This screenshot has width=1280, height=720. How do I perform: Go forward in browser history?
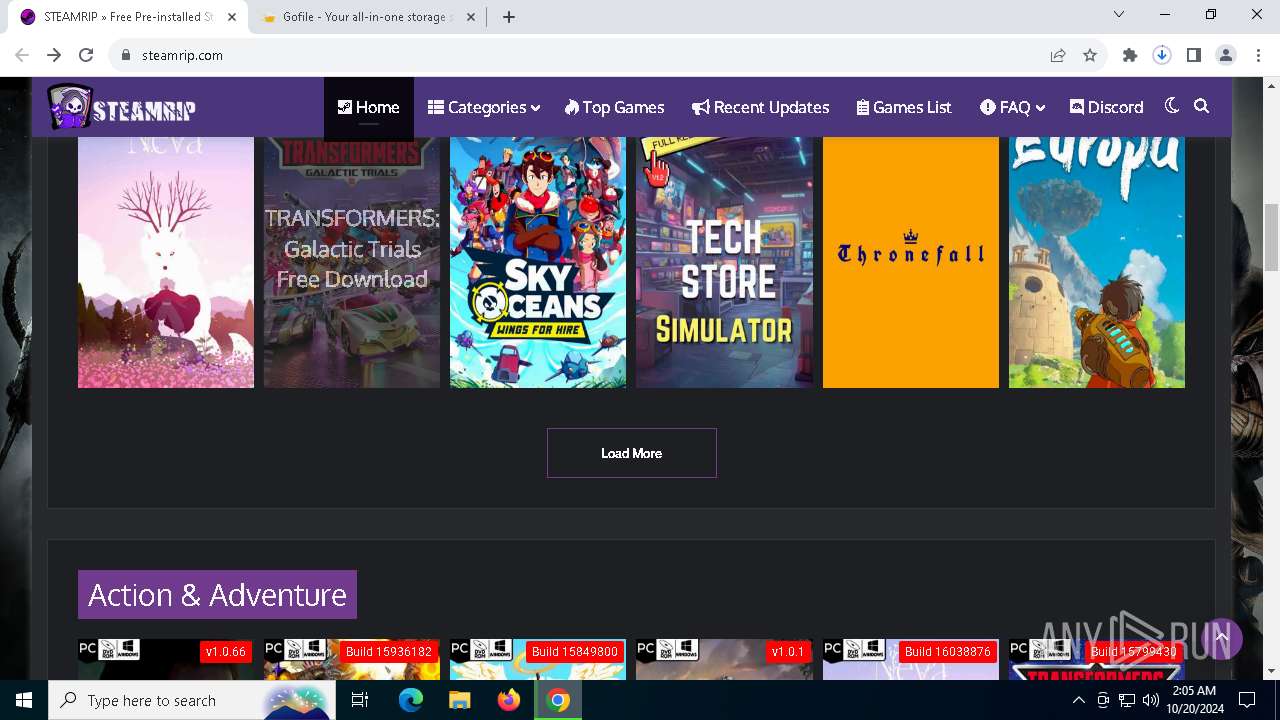[54, 55]
